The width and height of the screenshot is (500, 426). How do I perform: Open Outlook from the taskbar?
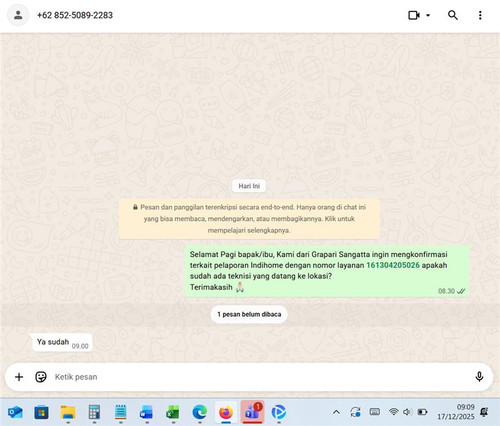coord(15,412)
